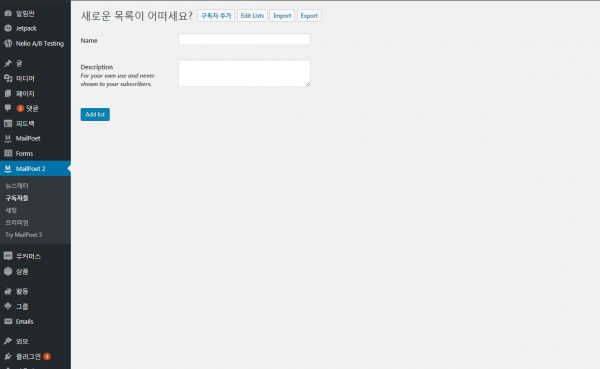This screenshot has width=600, height=369.
Task: Open the 우커머스 menu label
Action: point(28,256)
